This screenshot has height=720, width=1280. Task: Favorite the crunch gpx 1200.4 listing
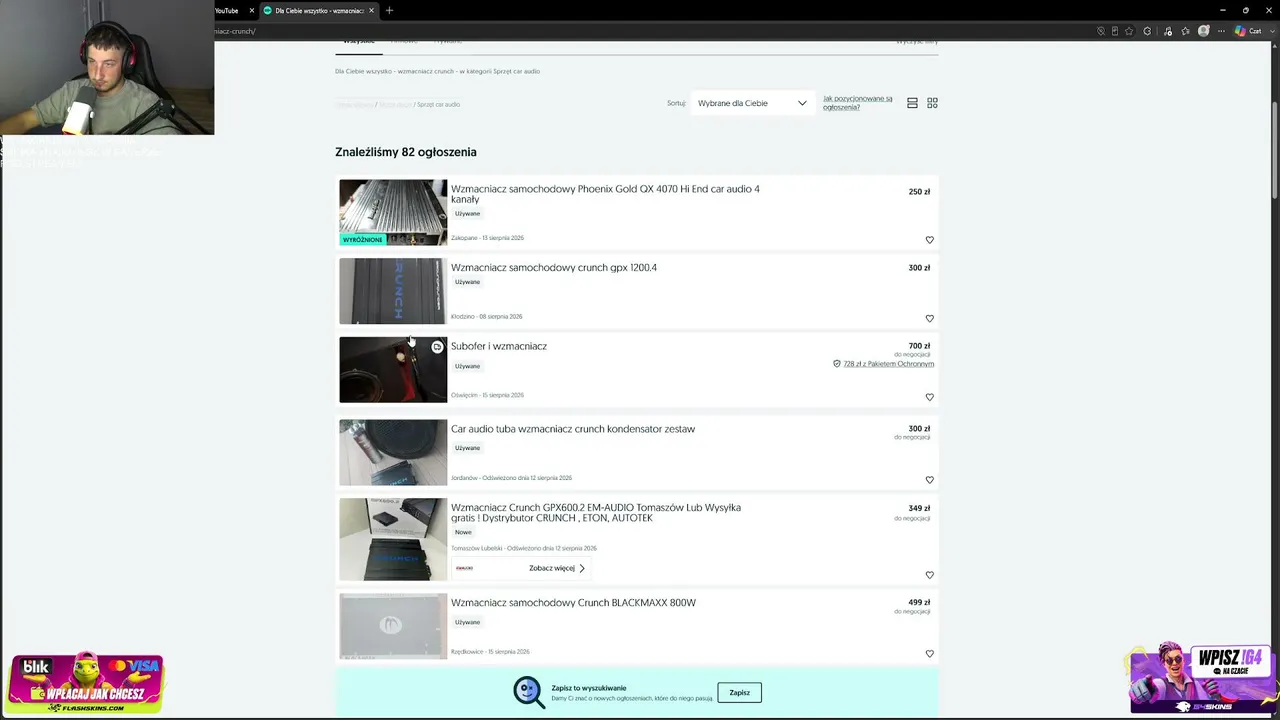929,318
